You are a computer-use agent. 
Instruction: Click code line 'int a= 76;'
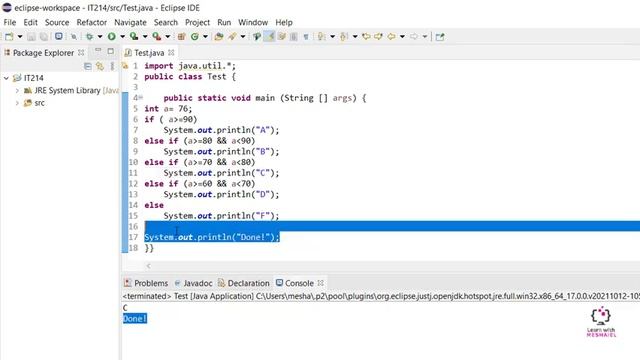(168, 109)
